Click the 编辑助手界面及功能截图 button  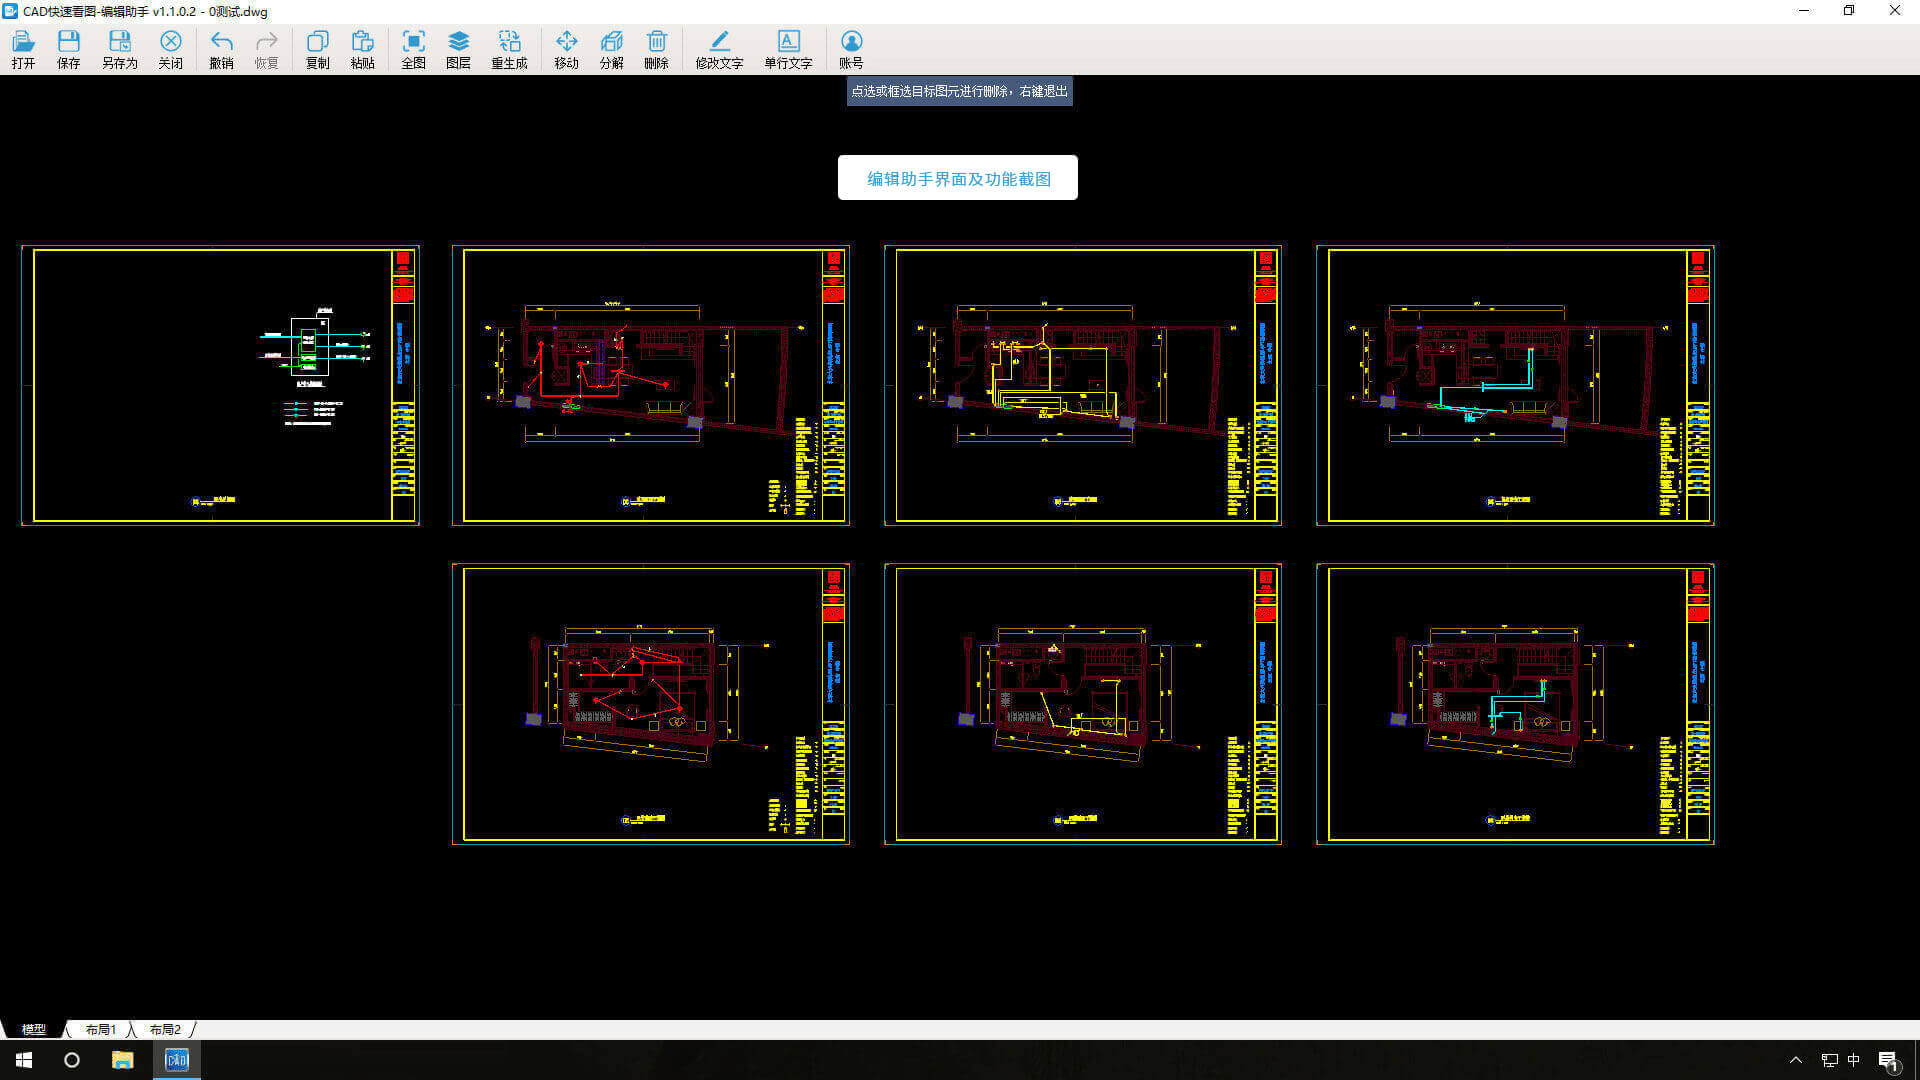[959, 178]
